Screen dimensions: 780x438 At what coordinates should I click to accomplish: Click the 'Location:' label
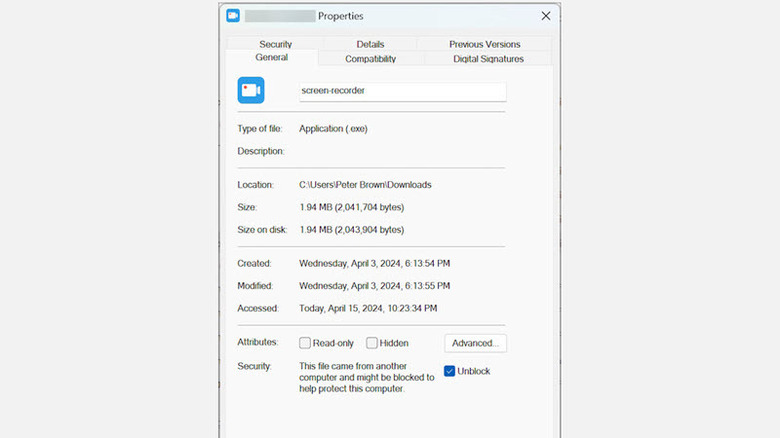tap(255, 185)
